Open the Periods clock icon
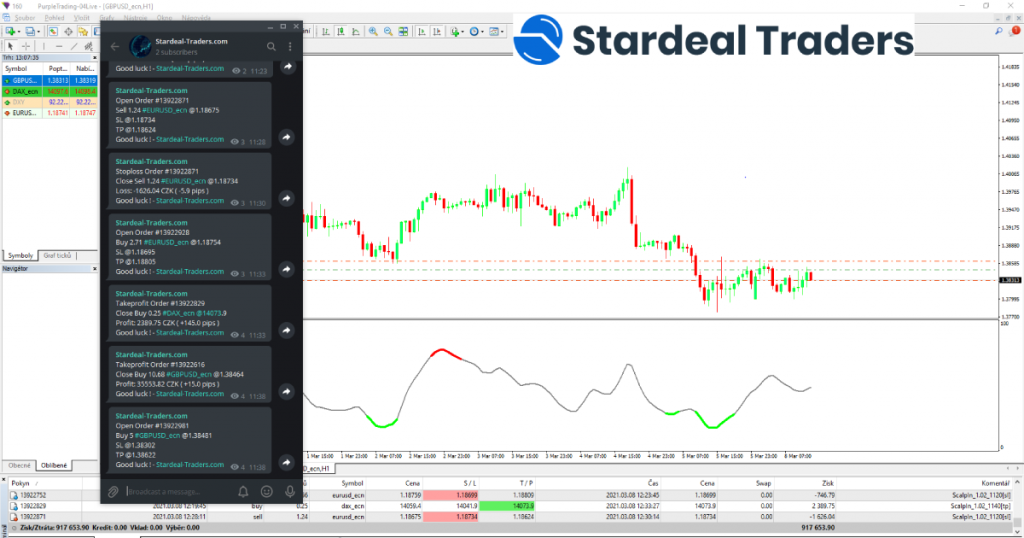This screenshot has height=538, width=1024. 473,31
